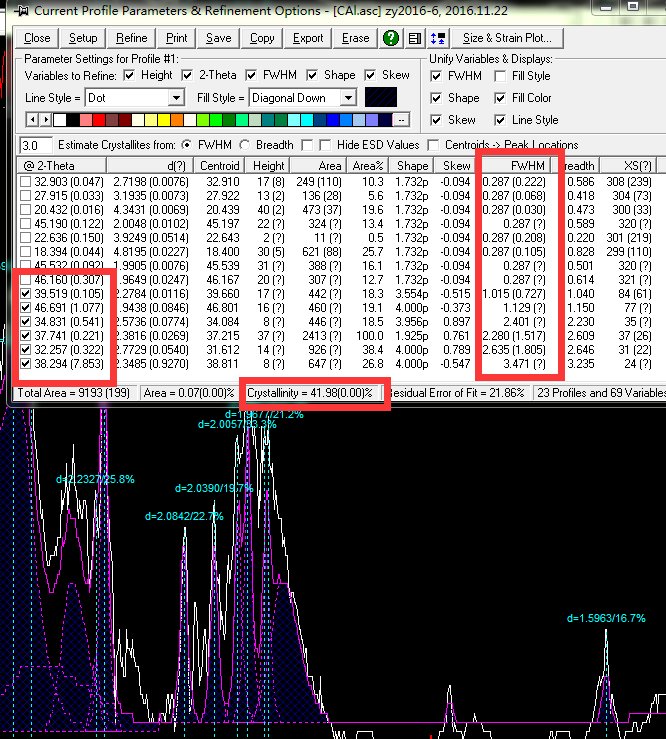
Task: Toggle Unify Skew checkbox
Action: coord(436,120)
